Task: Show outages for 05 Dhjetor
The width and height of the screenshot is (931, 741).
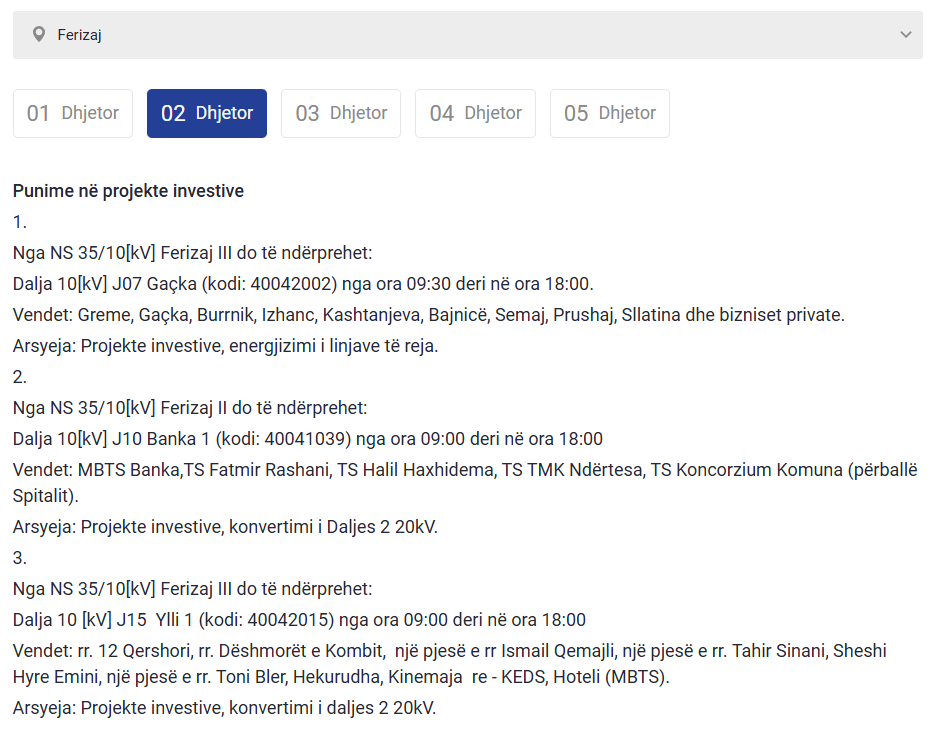Action: point(609,113)
